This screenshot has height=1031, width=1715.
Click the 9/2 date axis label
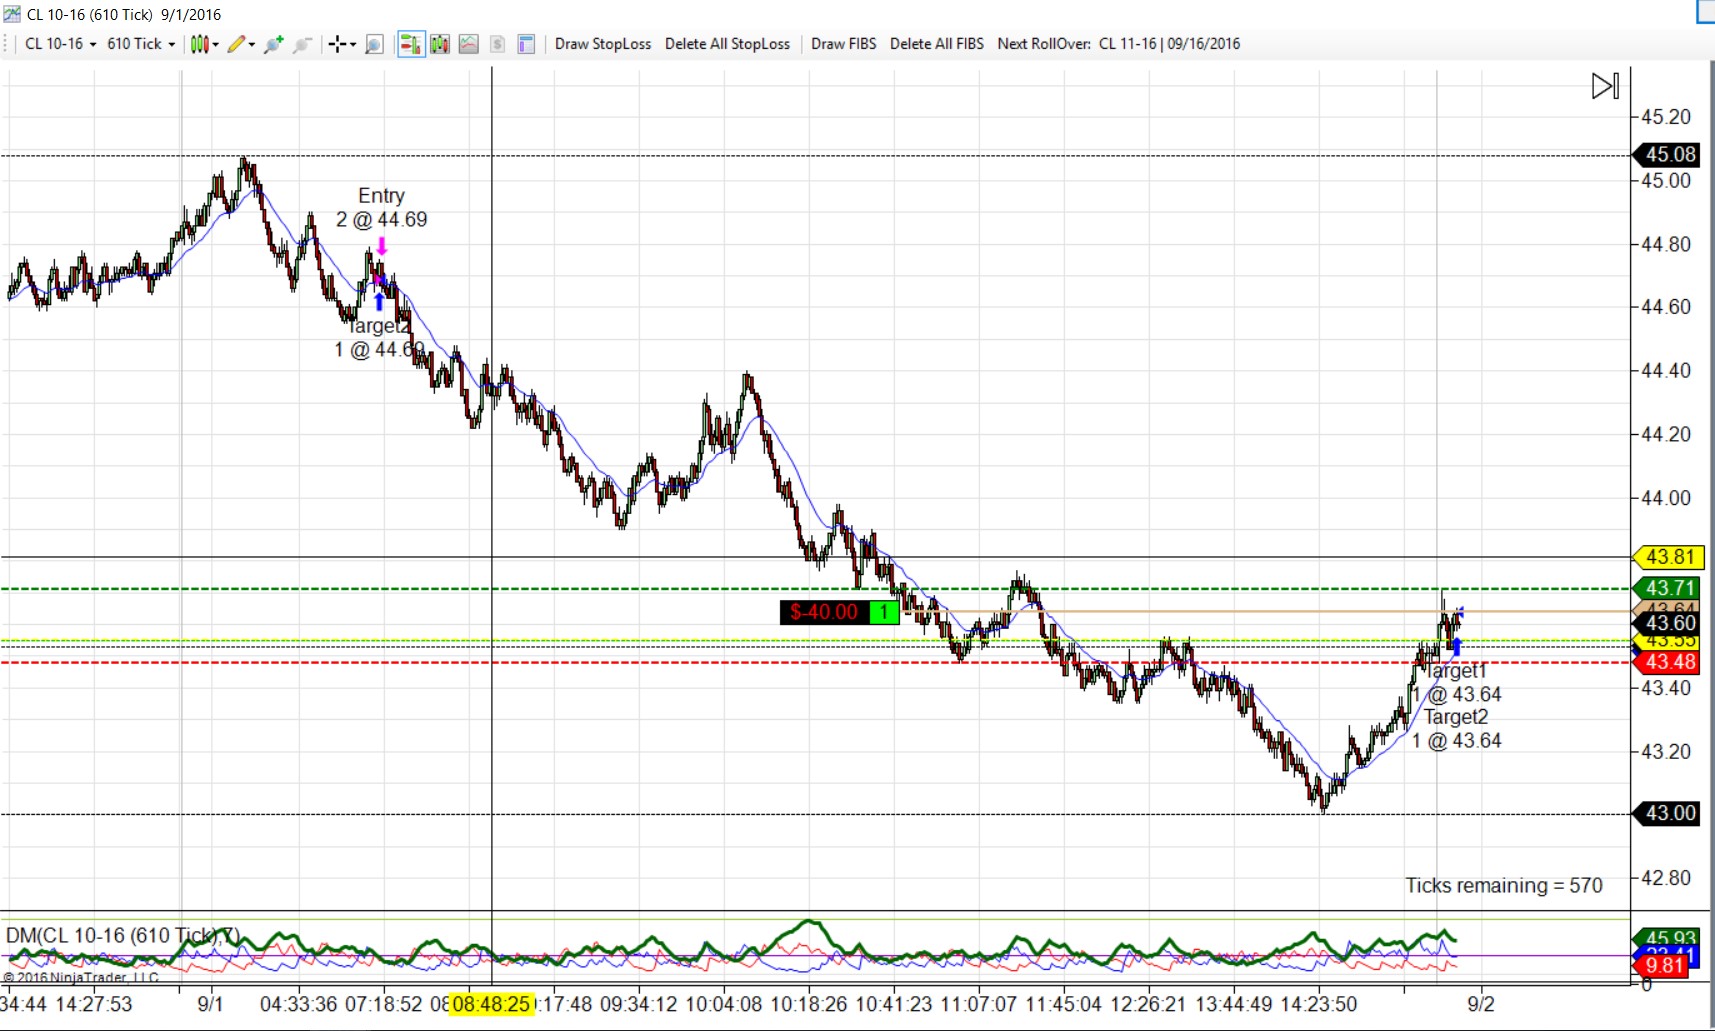click(x=1481, y=1004)
